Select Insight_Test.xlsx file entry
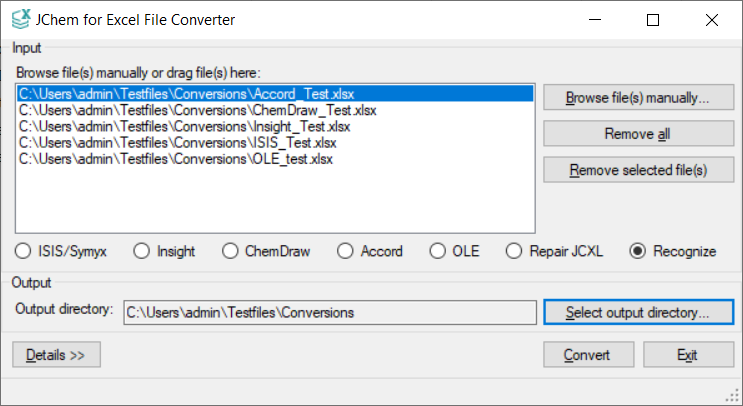 pyautogui.click(x=185, y=126)
